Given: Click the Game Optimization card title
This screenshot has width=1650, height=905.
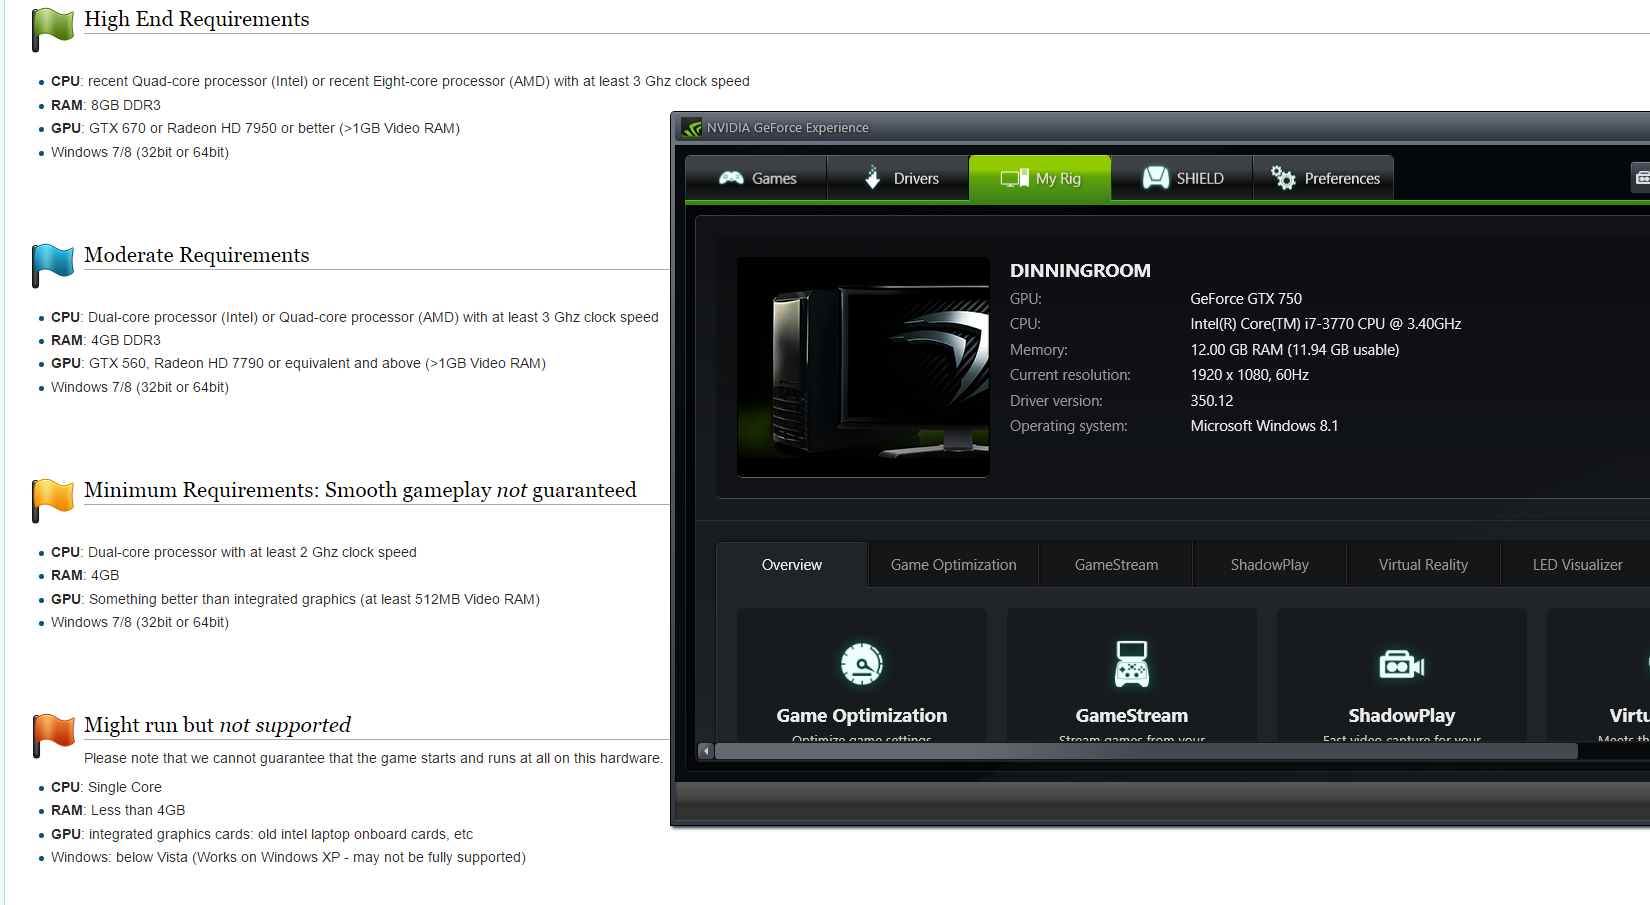Looking at the screenshot, I should (862, 716).
